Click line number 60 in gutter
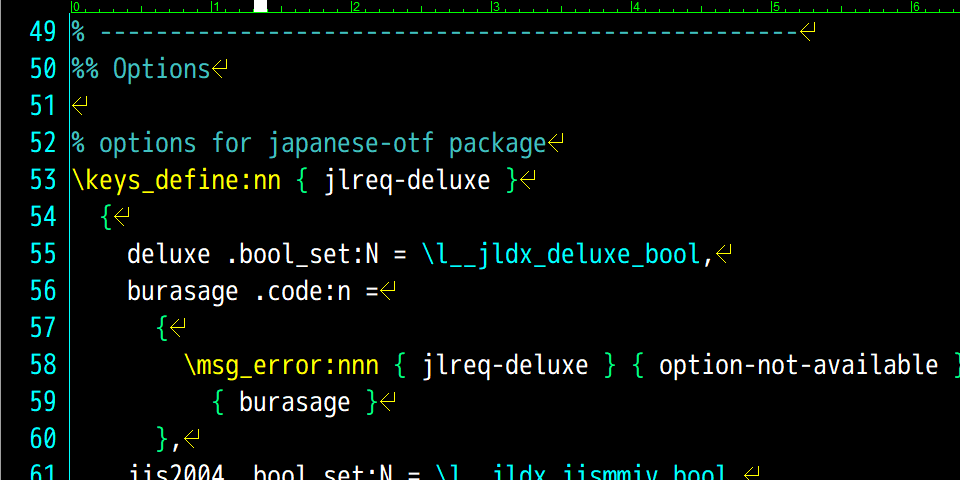Screen dimensions: 960x480 click(x=43, y=438)
